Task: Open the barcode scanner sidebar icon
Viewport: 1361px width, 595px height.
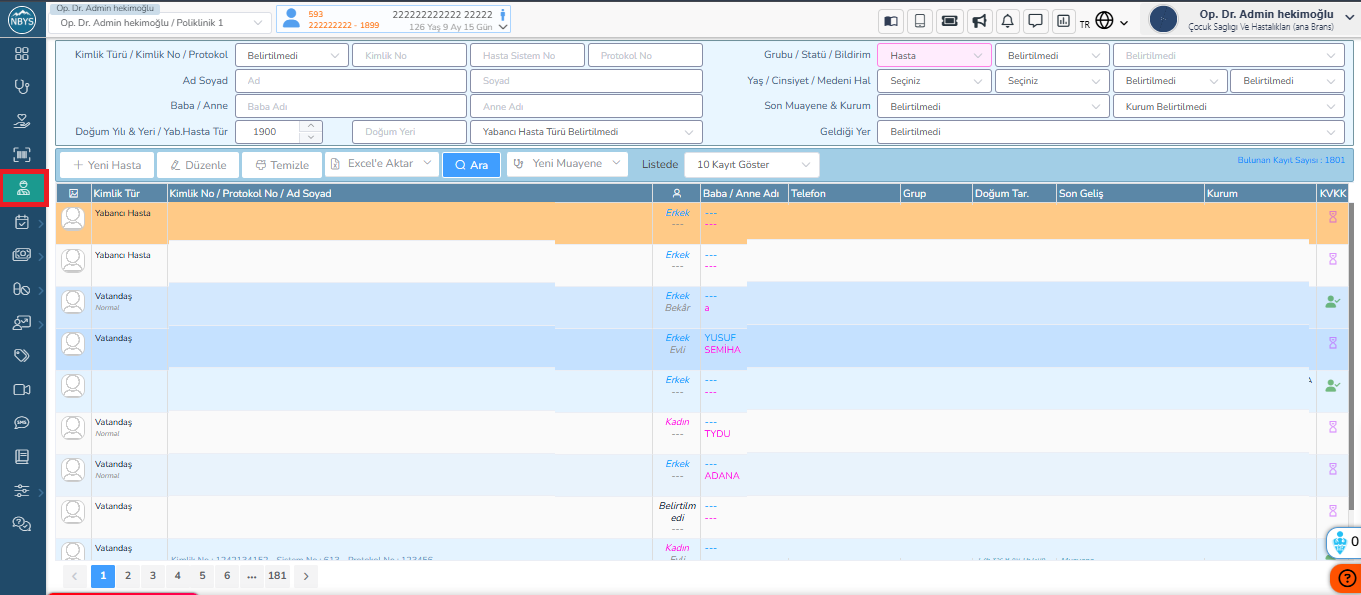Action: 22,155
